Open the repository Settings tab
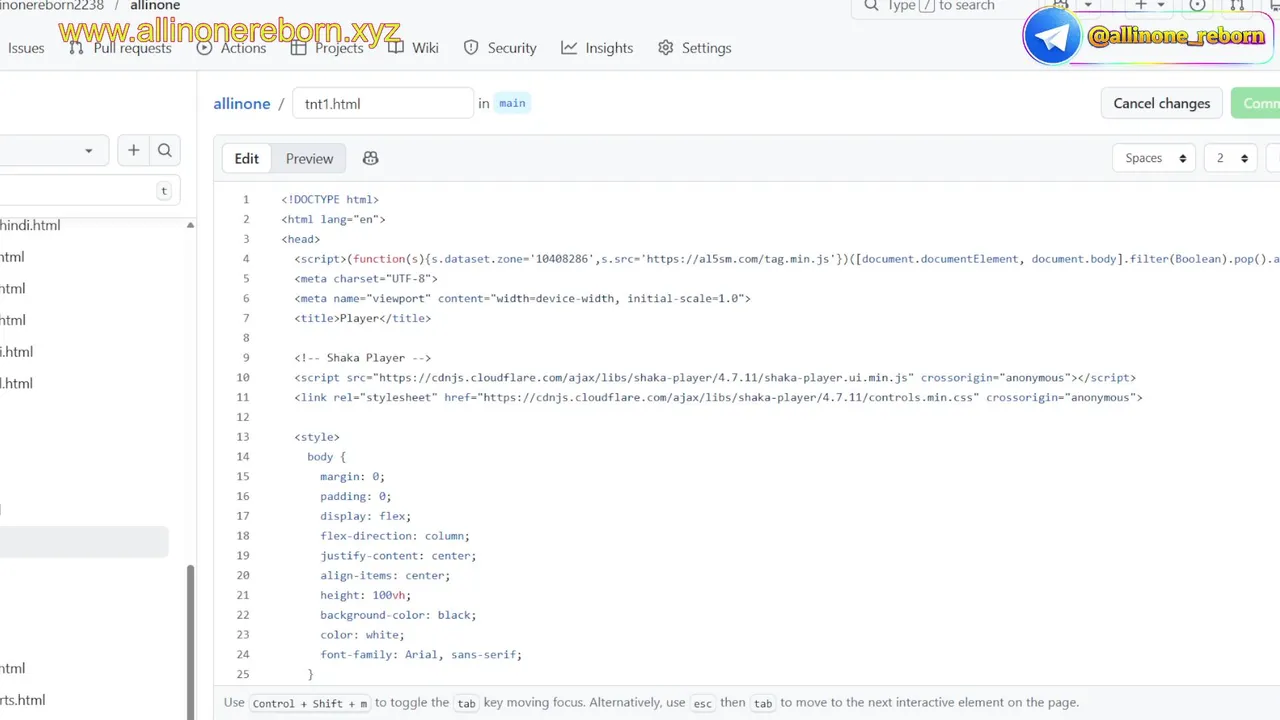Screen dimensions: 1280x720 (x=695, y=48)
